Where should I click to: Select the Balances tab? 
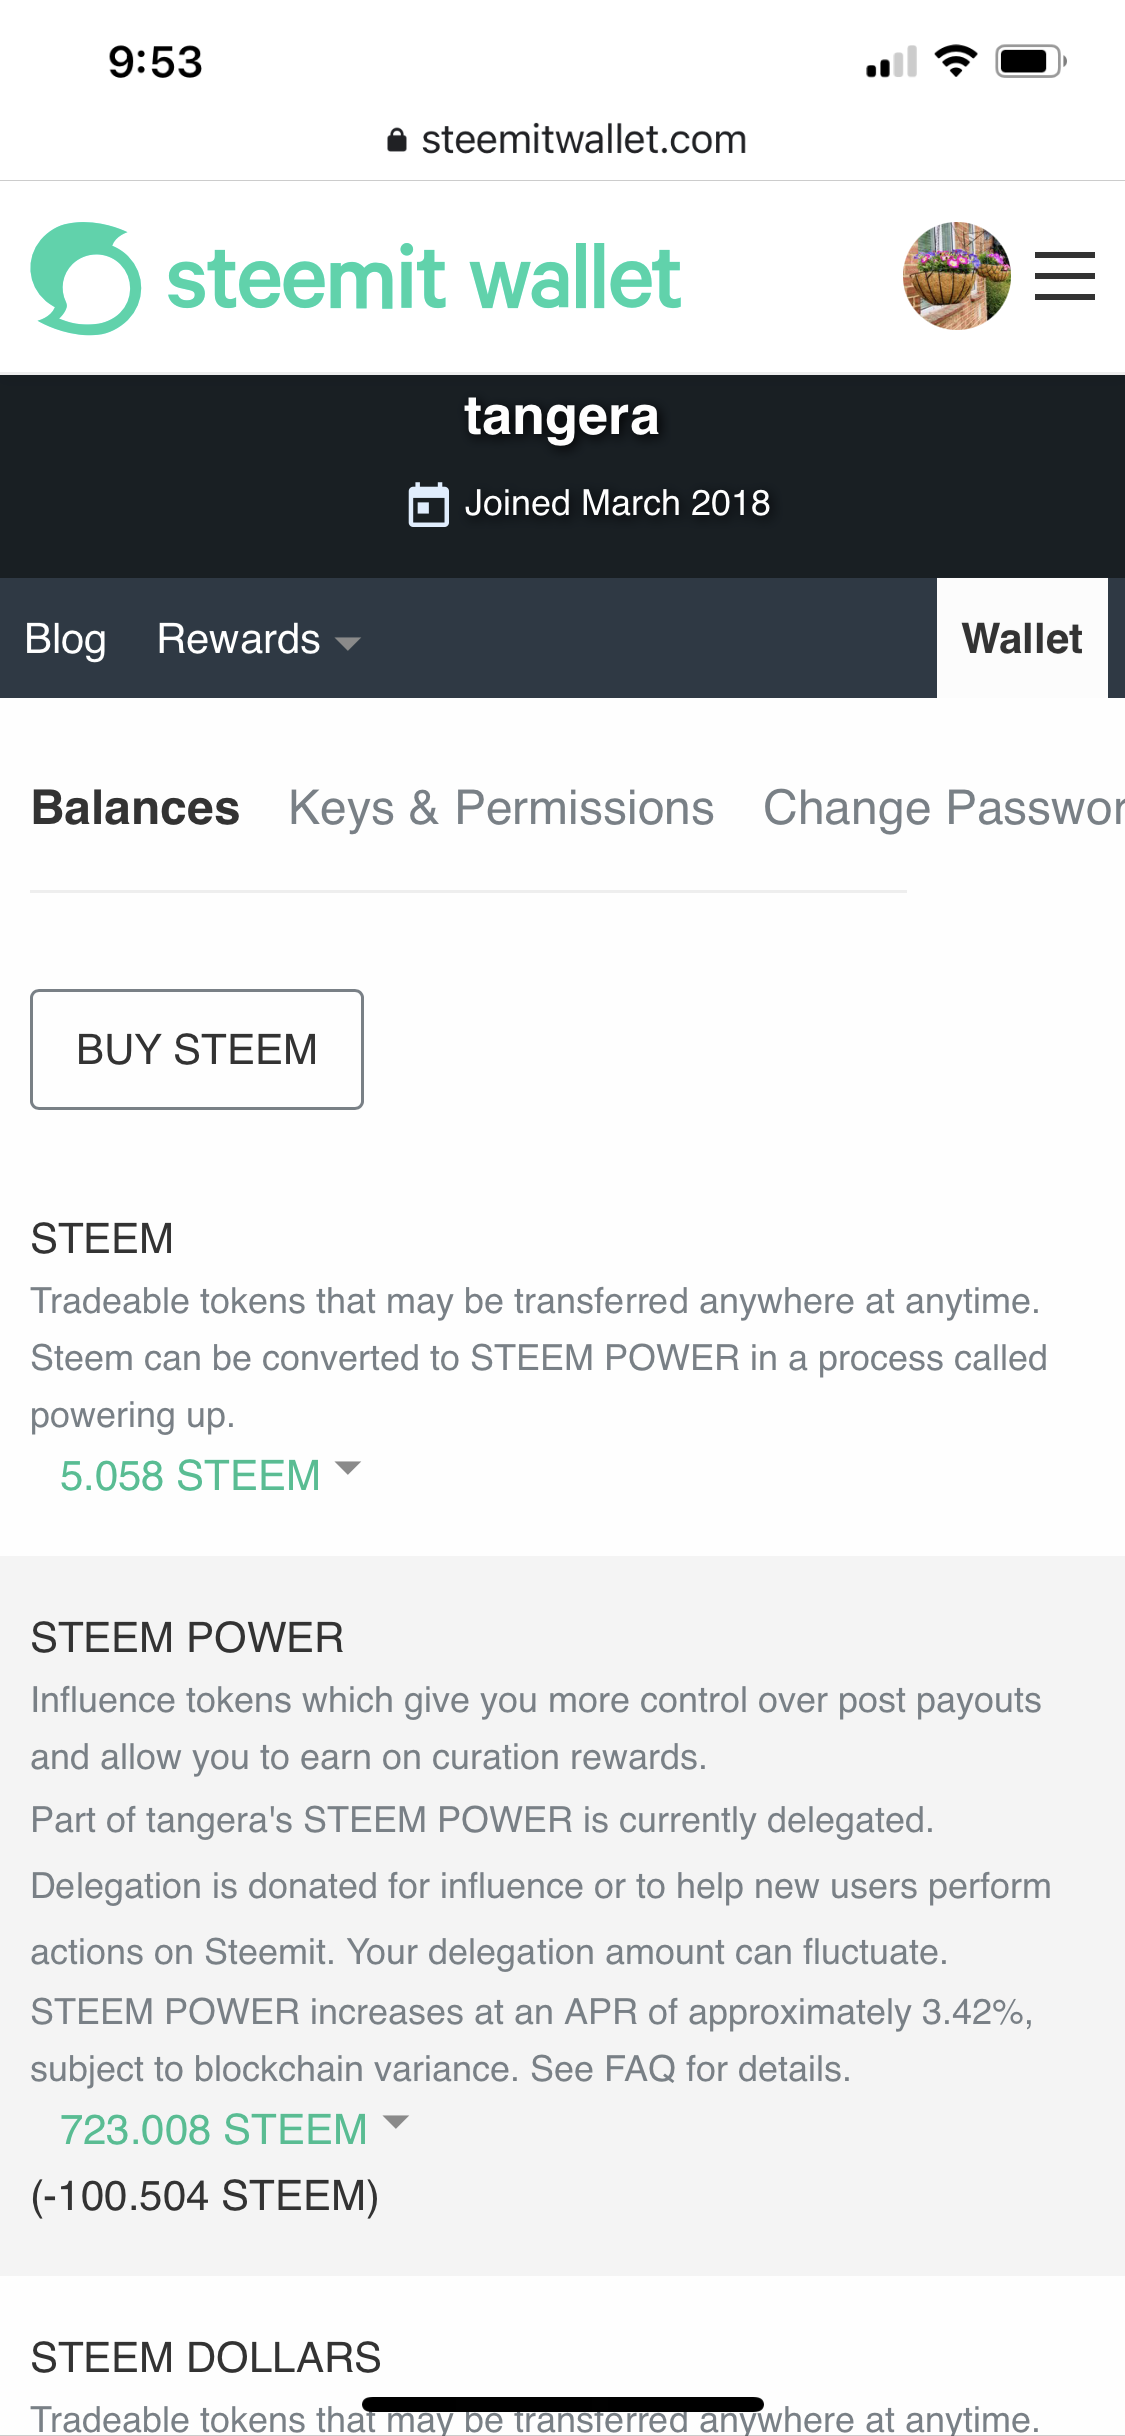(135, 808)
